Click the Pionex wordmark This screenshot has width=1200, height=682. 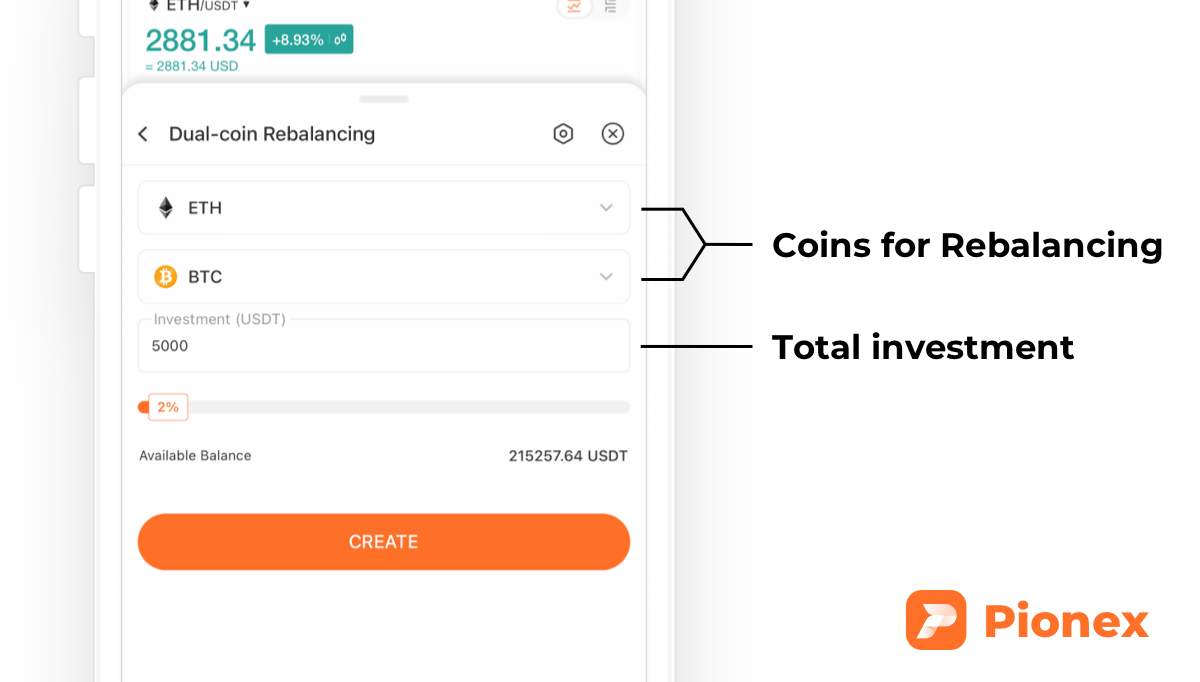pyautogui.click(x=1066, y=620)
